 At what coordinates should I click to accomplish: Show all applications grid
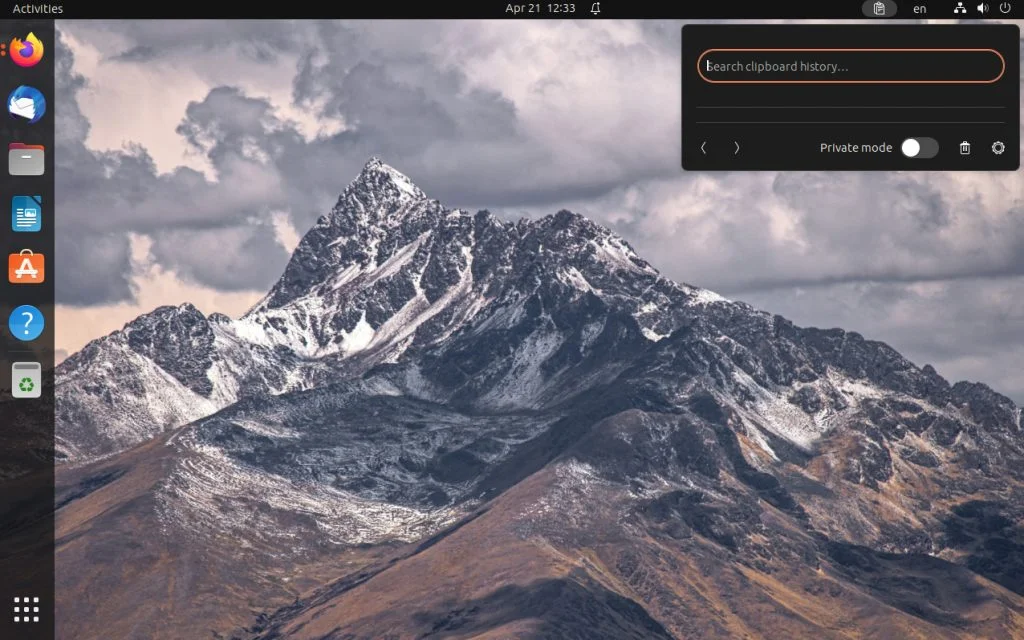tap(25, 609)
